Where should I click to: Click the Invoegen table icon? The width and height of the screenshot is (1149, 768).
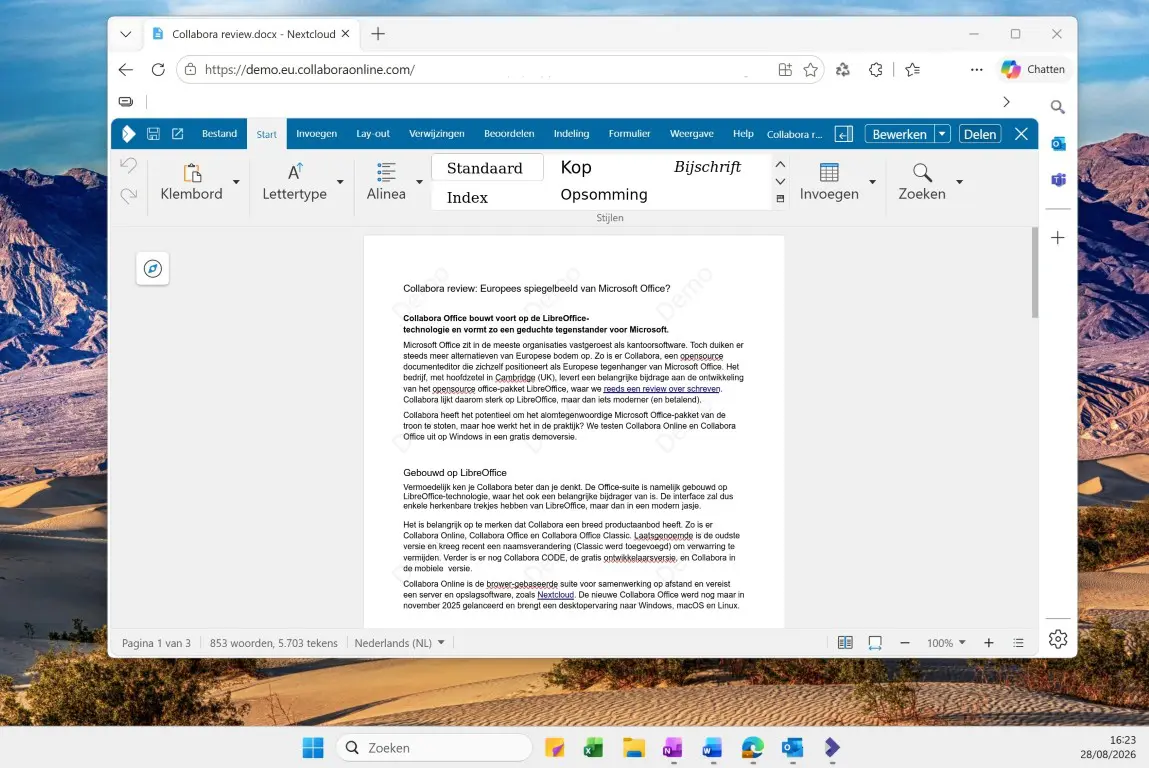[x=829, y=172]
